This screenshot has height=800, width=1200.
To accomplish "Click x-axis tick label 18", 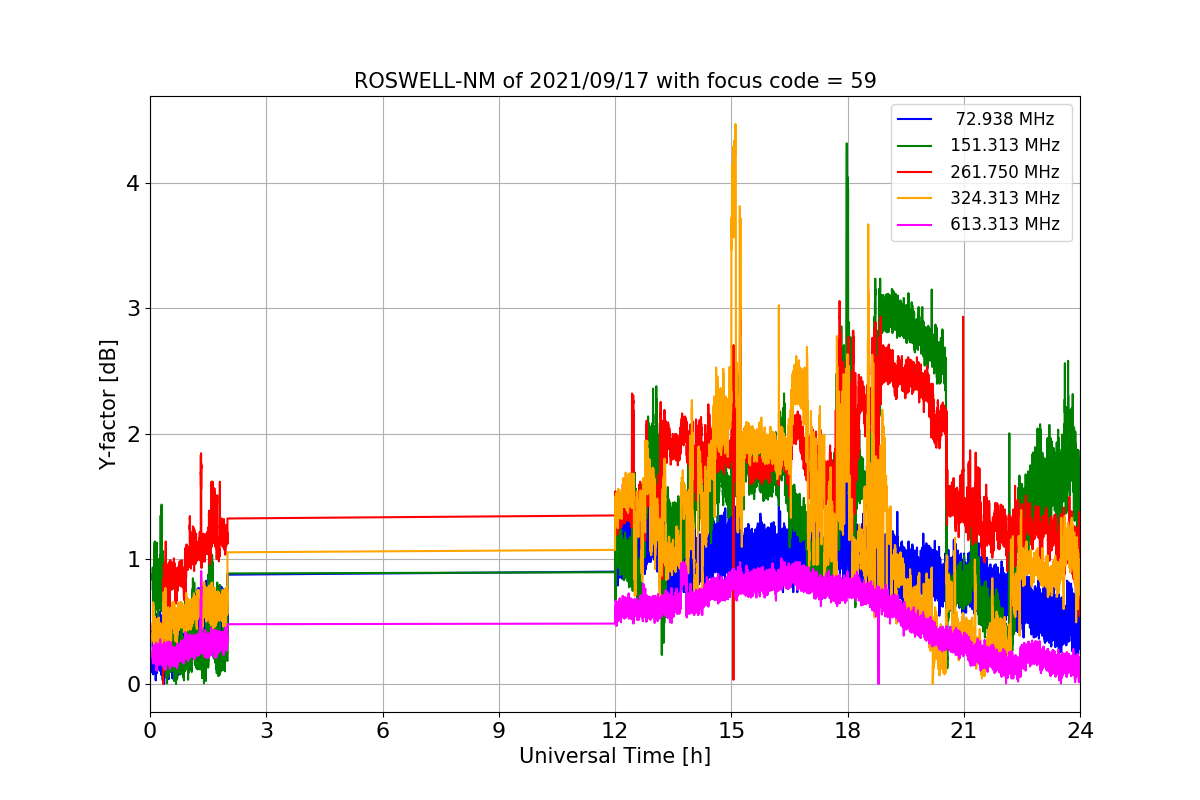I will coord(848,731).
